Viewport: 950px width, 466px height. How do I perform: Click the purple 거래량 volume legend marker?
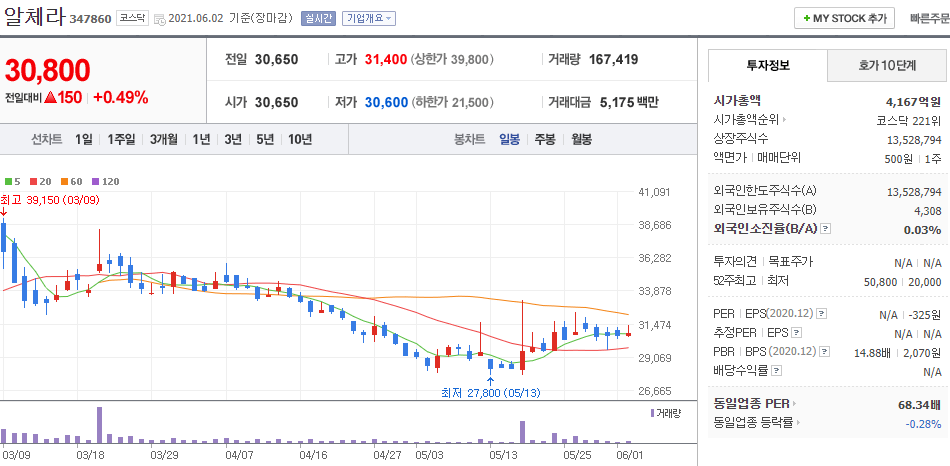click(x=652, y=413)
